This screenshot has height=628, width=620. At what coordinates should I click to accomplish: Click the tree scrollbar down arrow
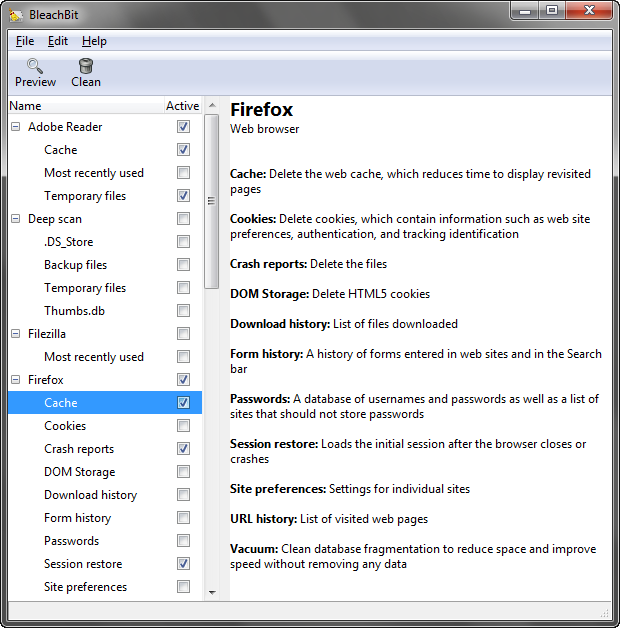coord(212,592)
